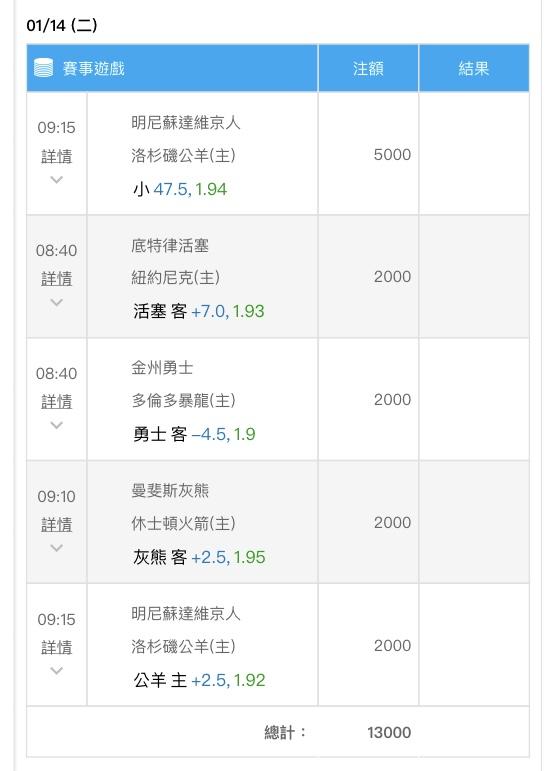Open 詳情 link for the last 09:15 game
The width and height of the screenshot is (549, 771).
(x=57, y=648)
